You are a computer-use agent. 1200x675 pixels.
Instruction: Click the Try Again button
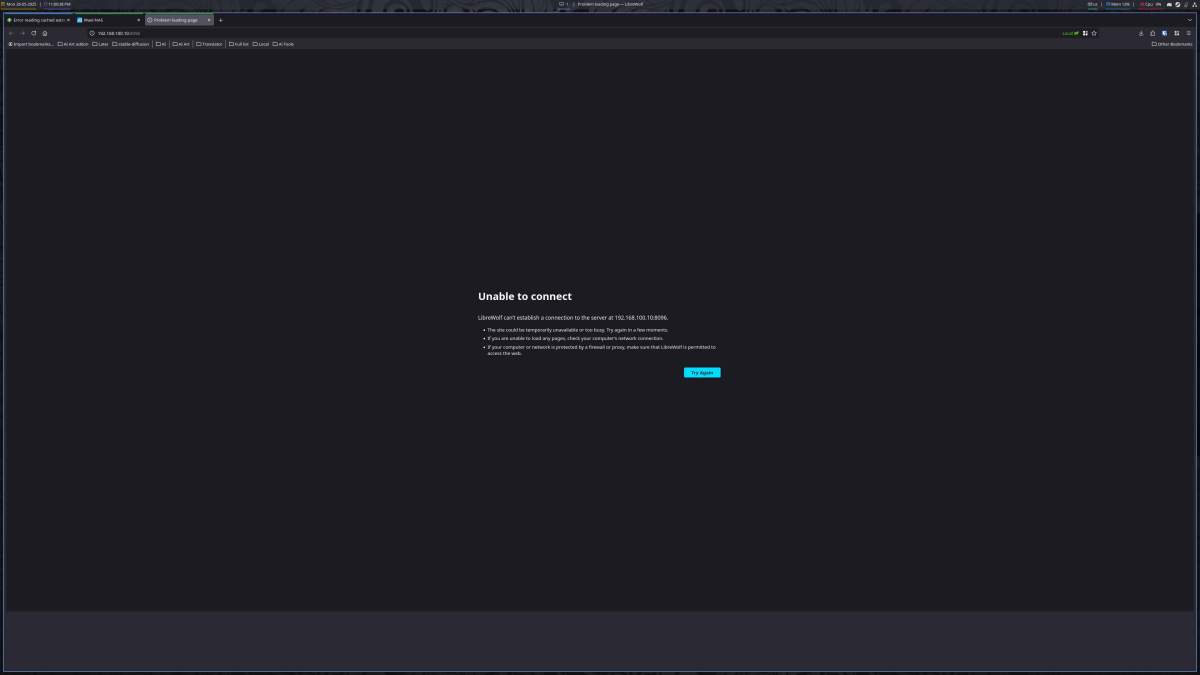coord(701,372)
